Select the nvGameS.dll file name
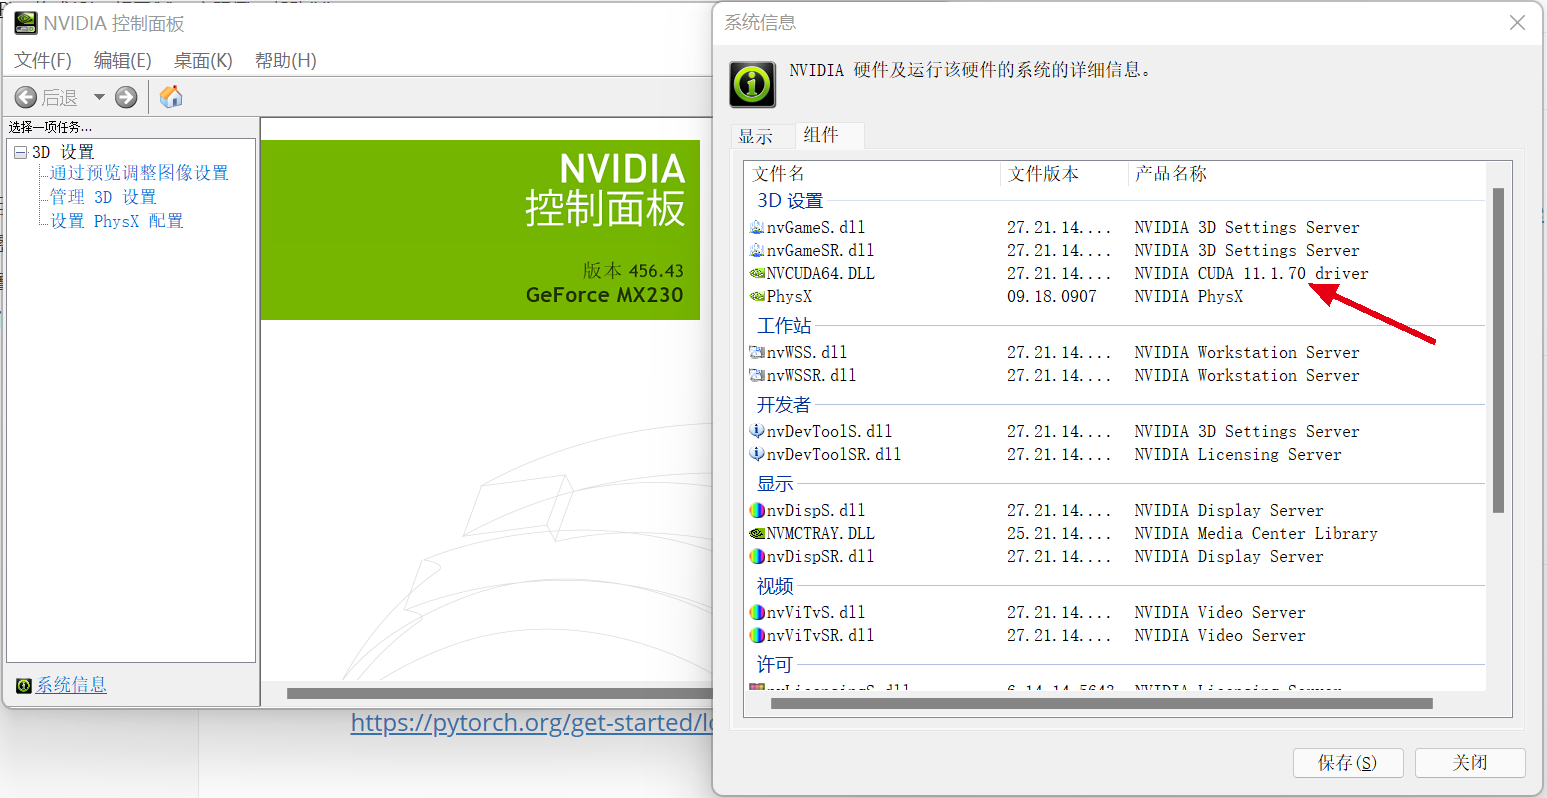 click(x=816, y=227)
